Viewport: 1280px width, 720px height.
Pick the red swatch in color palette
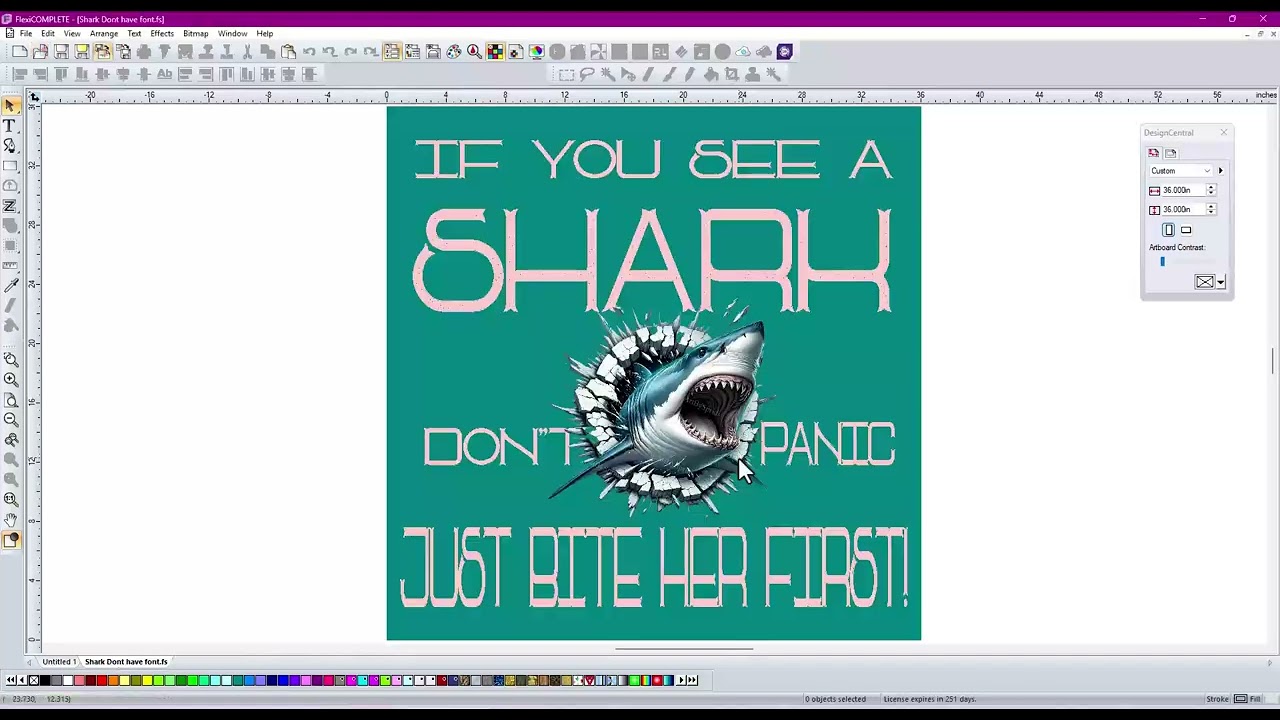(x=102, y=681)
